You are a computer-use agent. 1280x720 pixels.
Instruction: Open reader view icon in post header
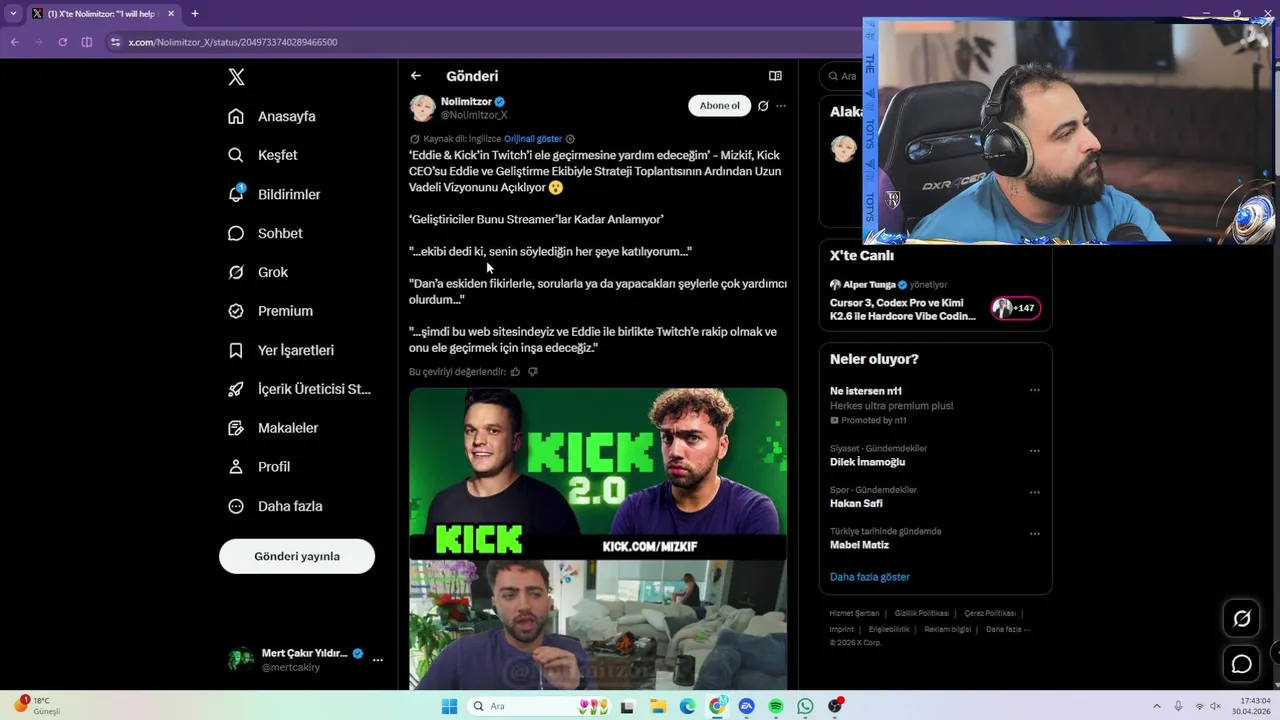coord(775,76)
